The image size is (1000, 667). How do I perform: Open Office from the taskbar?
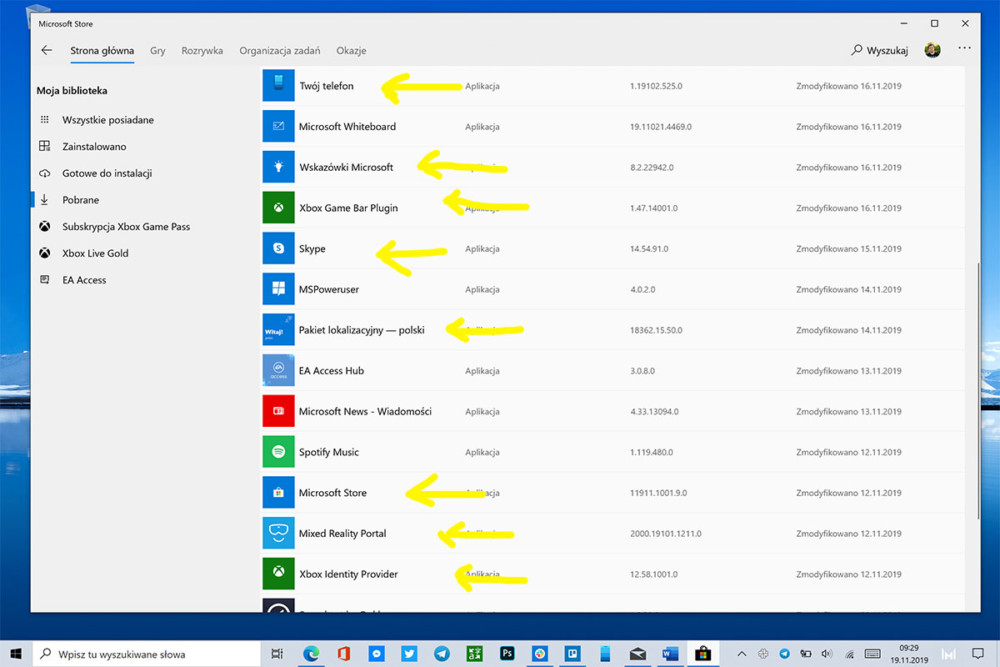click(x=344, y=654)
